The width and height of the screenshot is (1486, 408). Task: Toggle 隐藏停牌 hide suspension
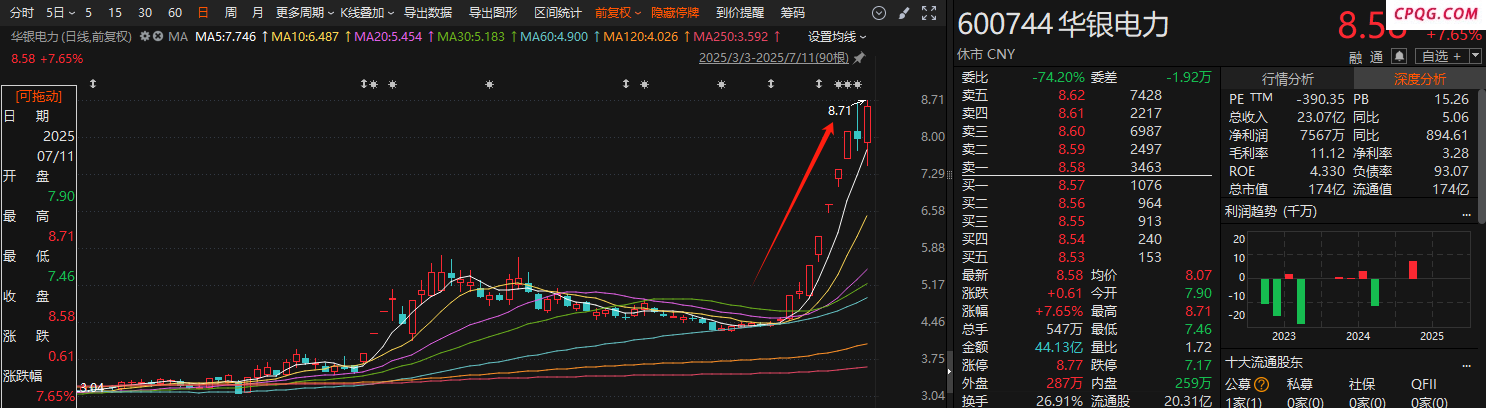point(675,13)
